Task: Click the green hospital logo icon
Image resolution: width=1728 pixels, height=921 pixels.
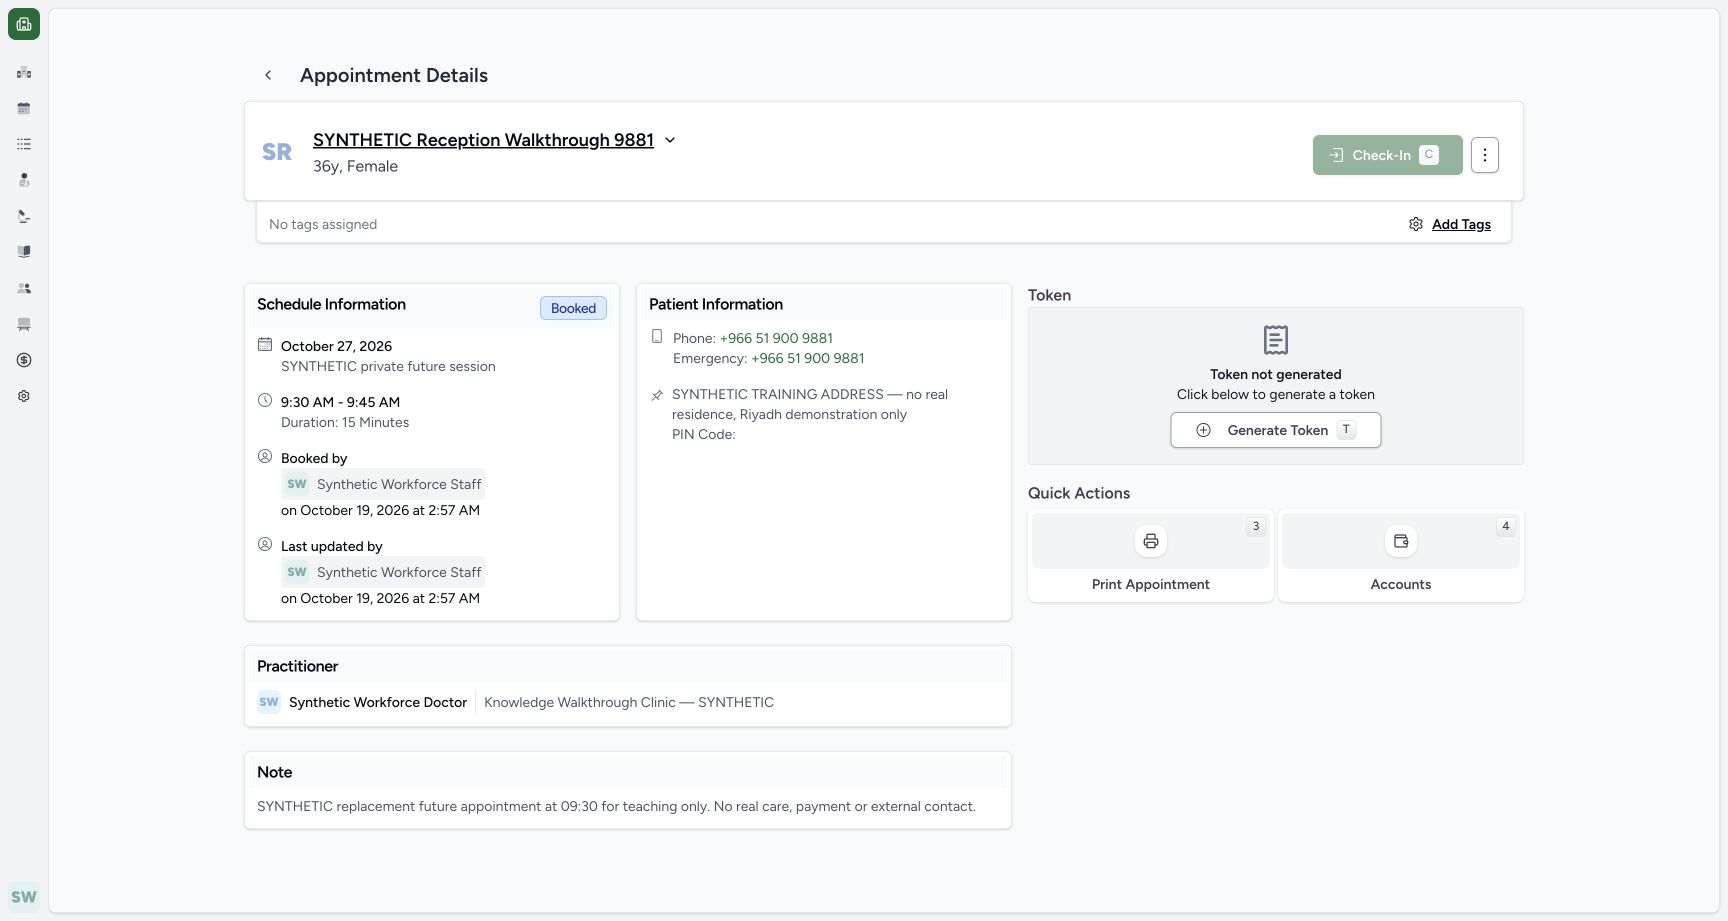Action: pyautogui.click(x=24, y=24)
